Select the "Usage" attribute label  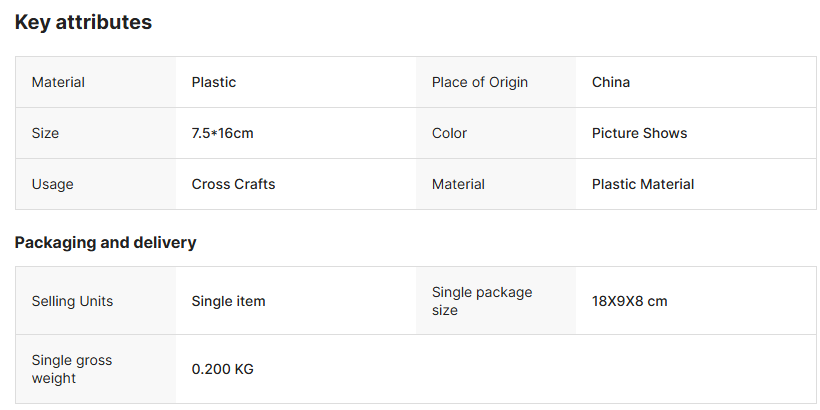tap(52, 184)
